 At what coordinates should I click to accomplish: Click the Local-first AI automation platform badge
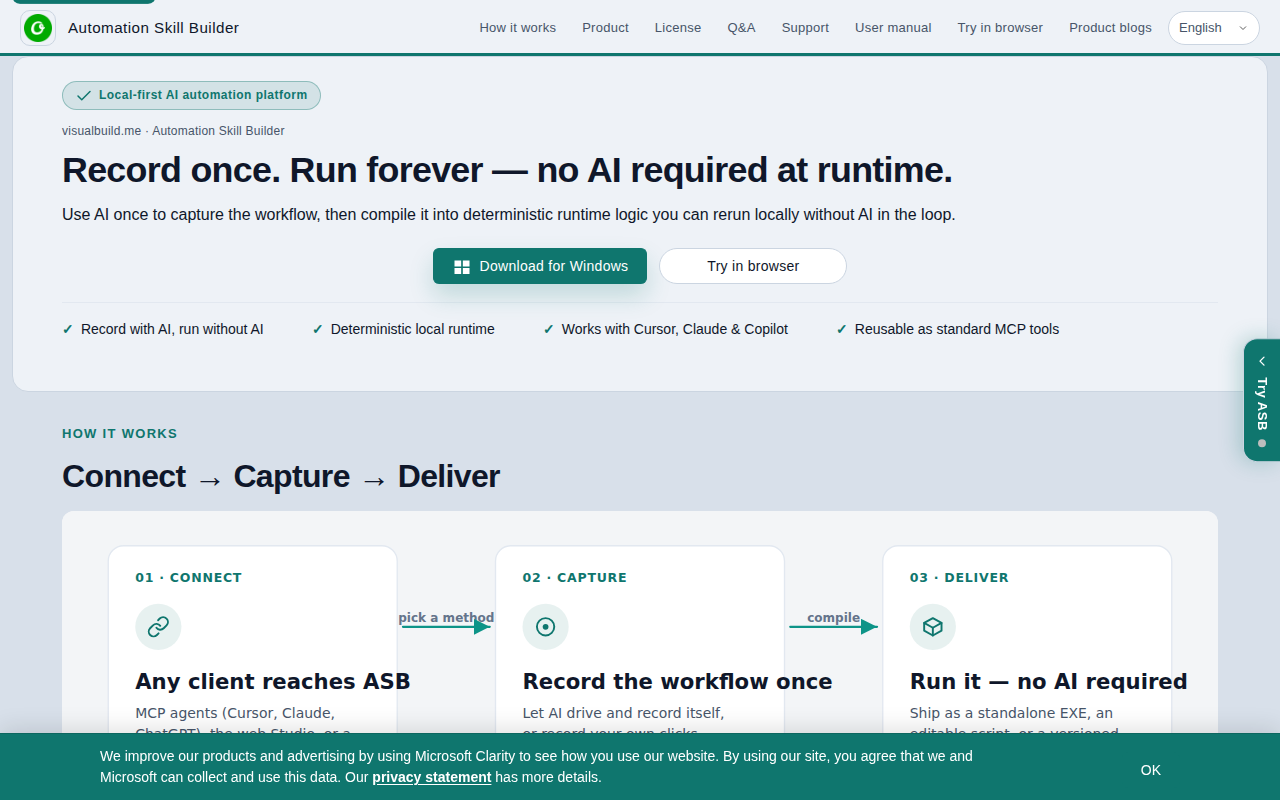[x=191, y=95]
